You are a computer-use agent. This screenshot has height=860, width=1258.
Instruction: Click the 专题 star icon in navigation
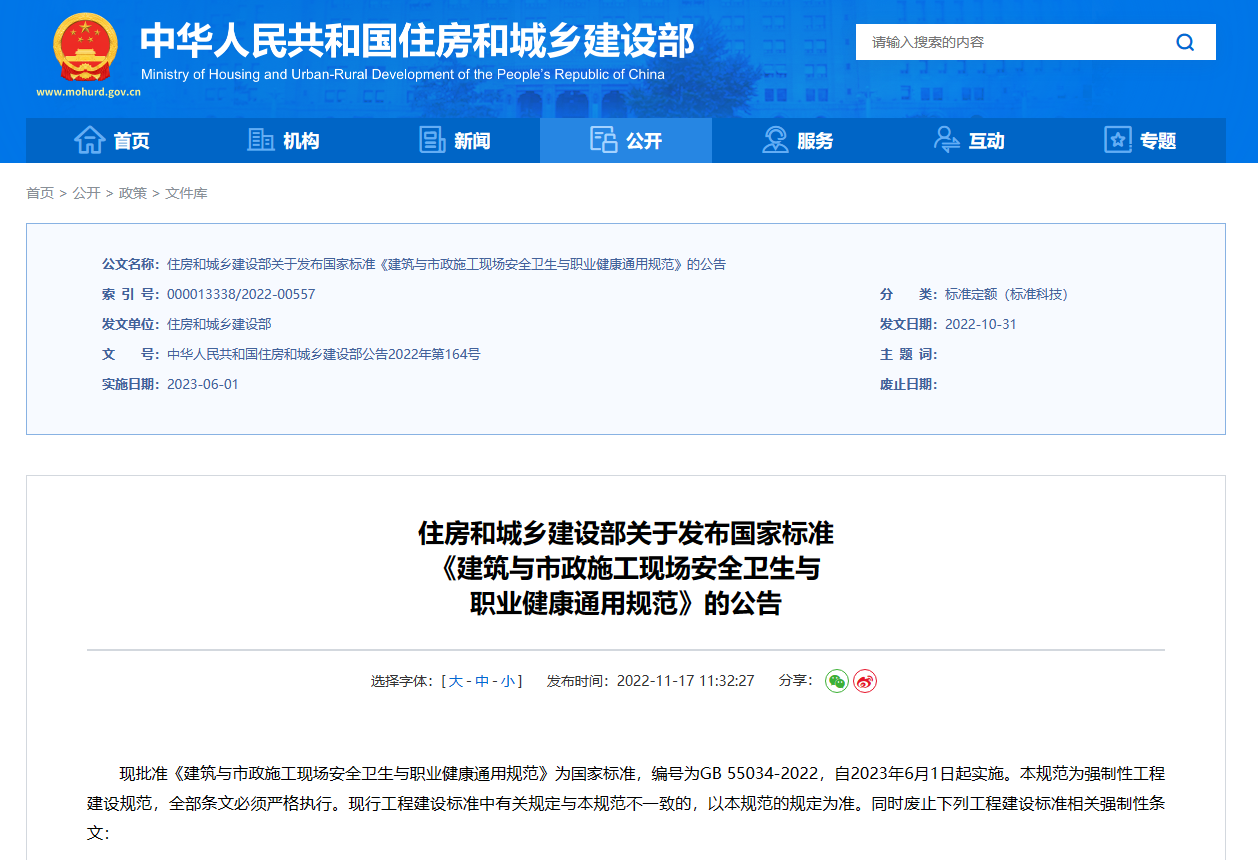point(1117,140)
